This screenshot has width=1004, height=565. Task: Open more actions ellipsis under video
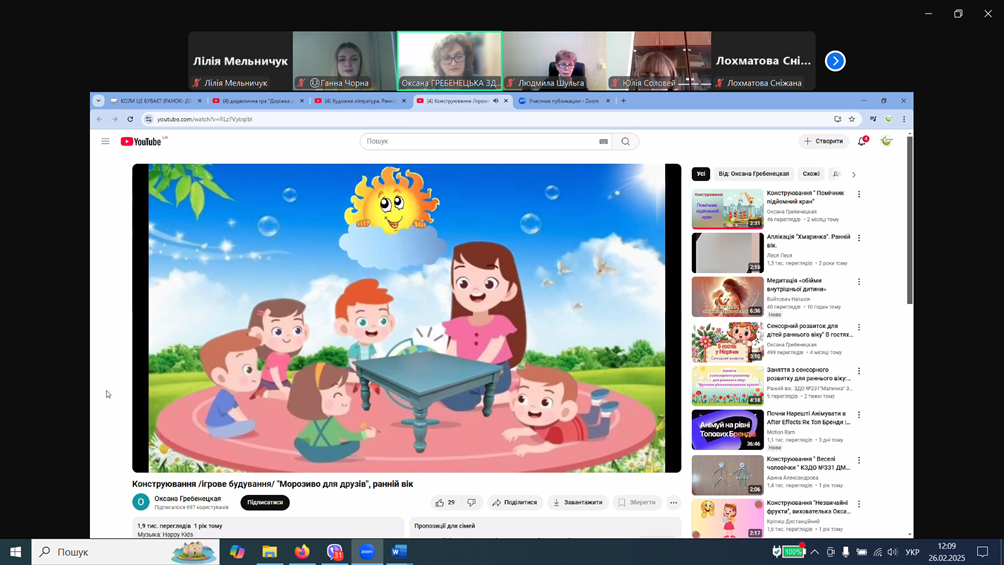674,503
